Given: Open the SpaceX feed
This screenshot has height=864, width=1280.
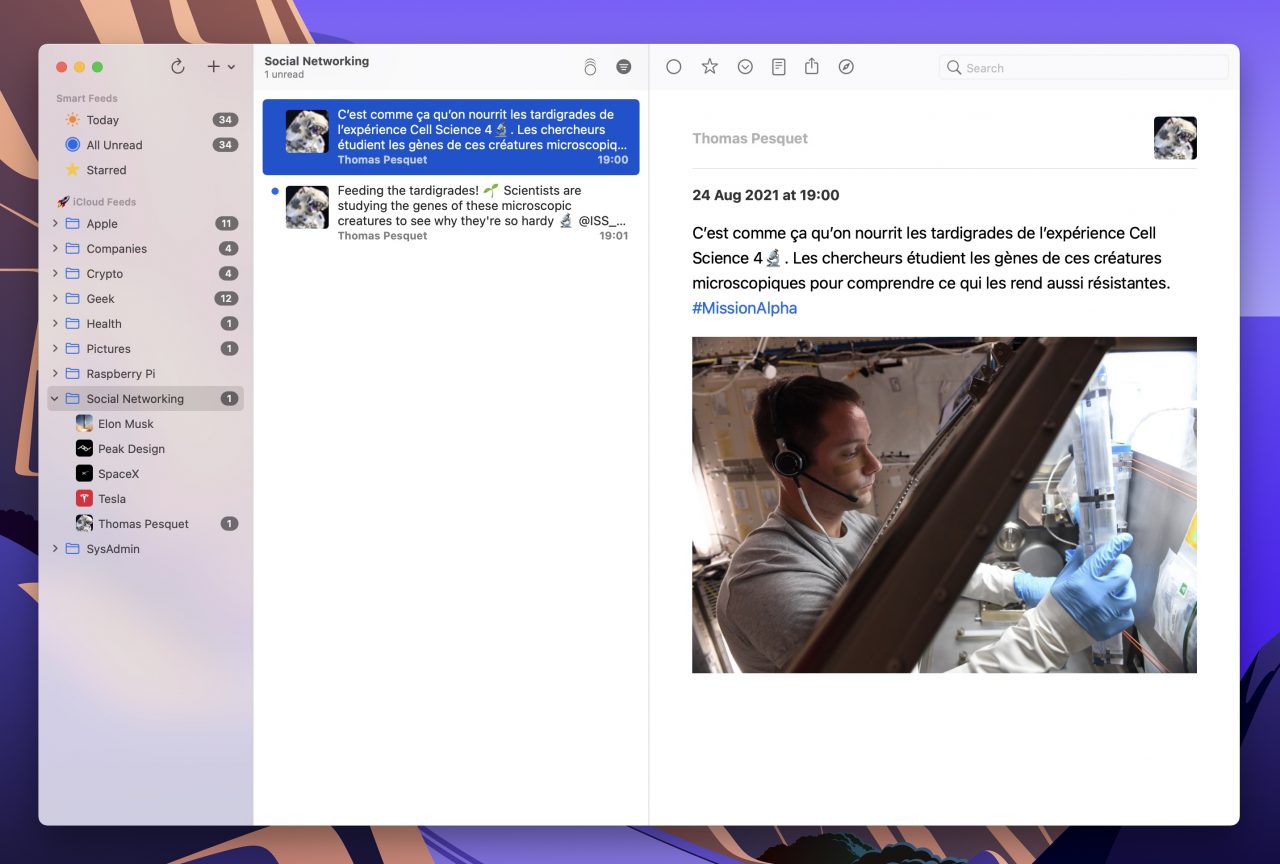Looking at the screenshot, I should [x=146, y=474].
